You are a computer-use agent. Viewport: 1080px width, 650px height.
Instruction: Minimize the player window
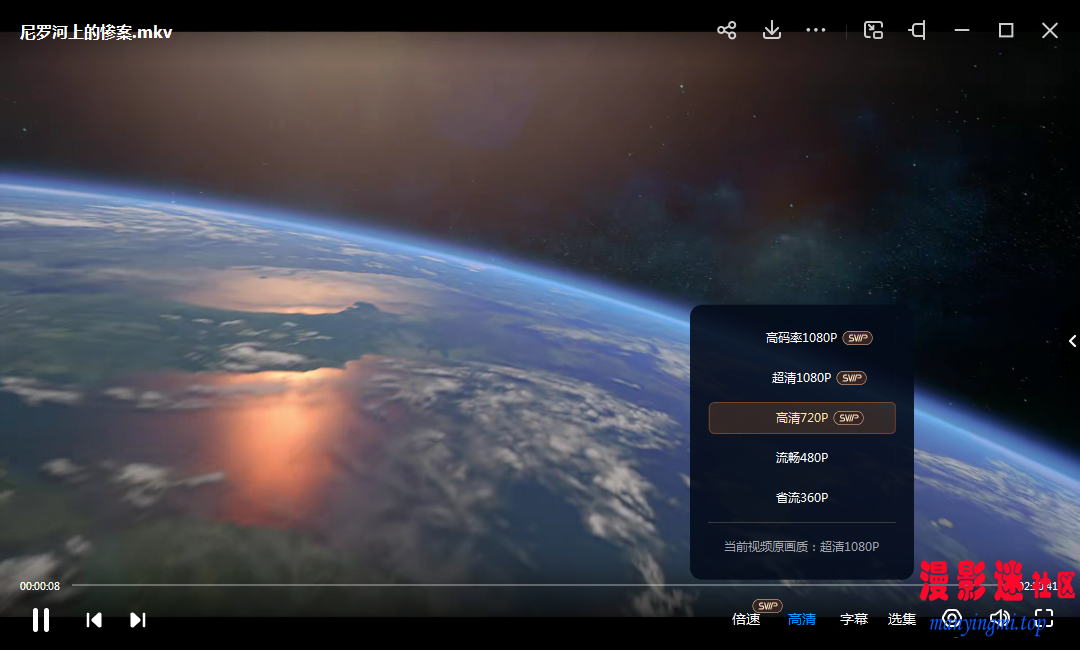[962, 30]
